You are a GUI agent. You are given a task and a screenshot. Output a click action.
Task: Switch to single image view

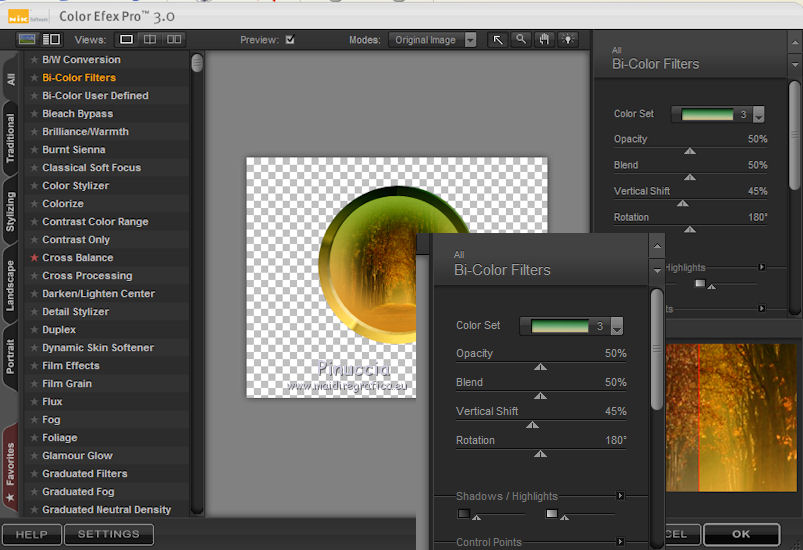pyautogui.click(x=127, y=40)
